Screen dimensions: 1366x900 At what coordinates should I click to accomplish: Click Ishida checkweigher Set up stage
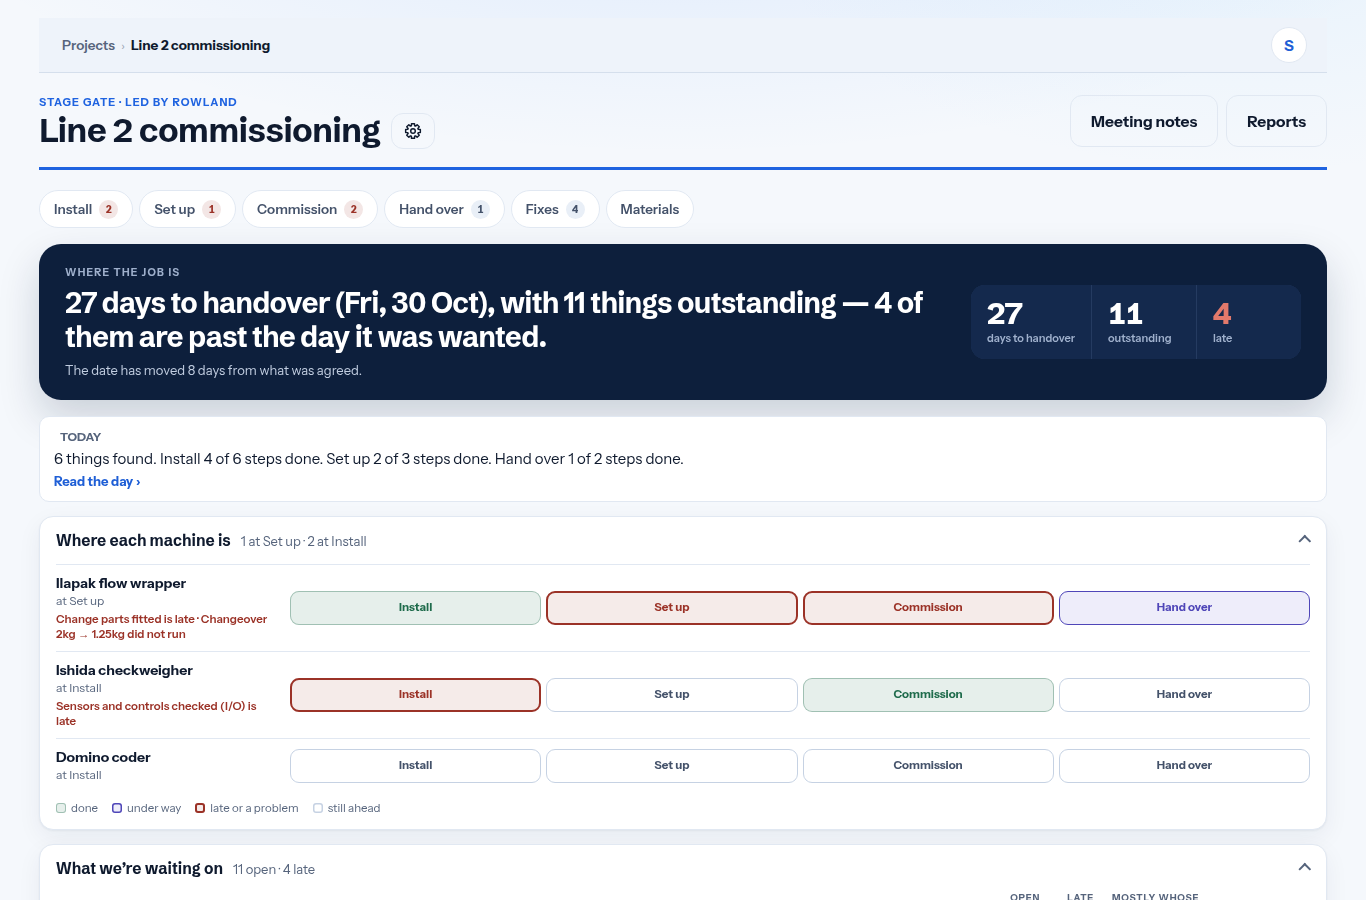pos(672,695)
